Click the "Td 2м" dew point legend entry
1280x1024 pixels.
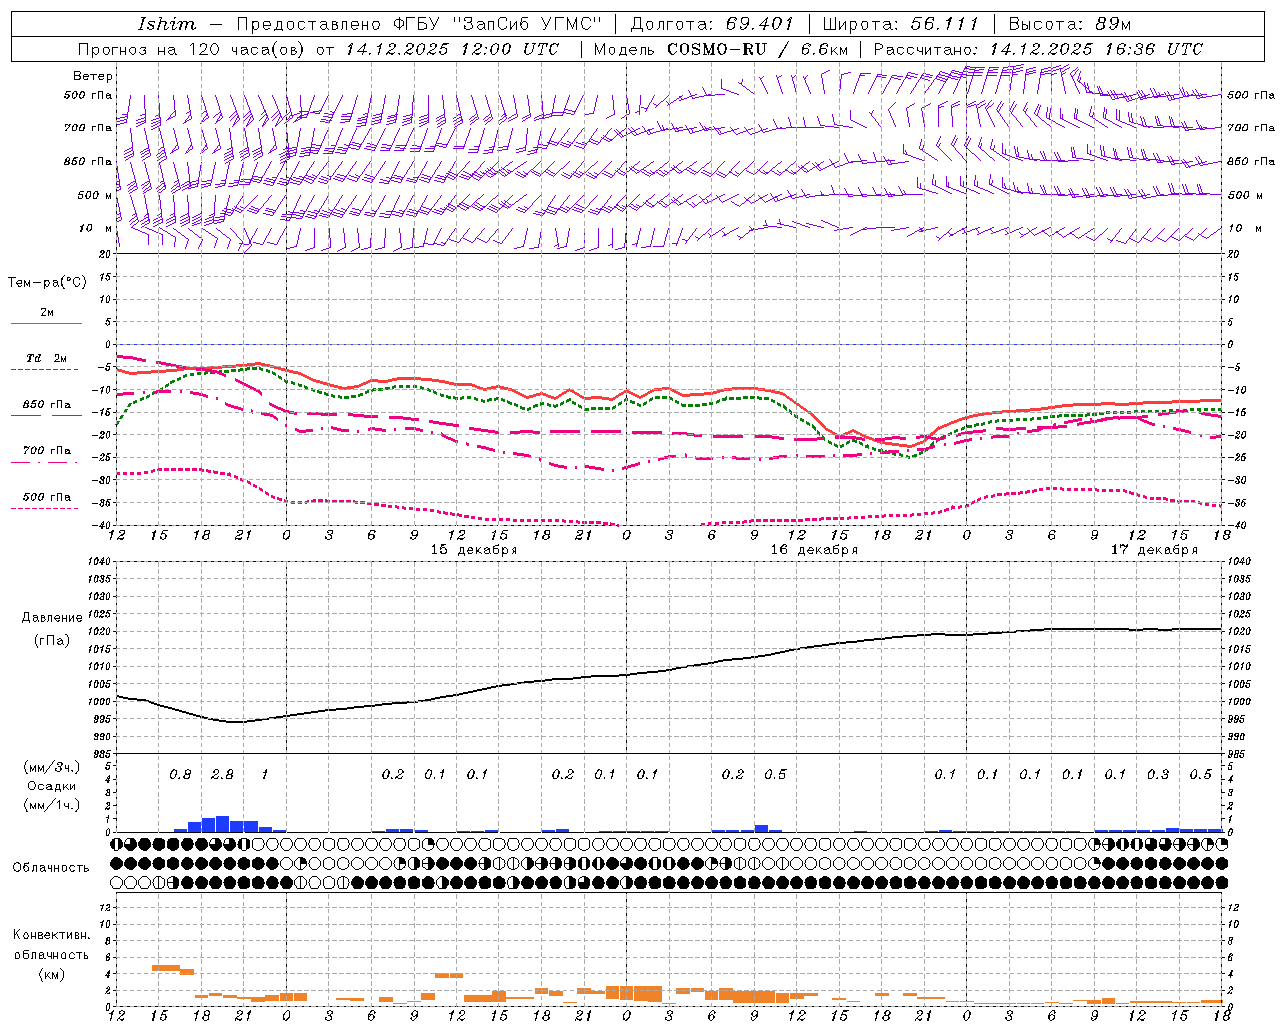(x=47, y=358)
